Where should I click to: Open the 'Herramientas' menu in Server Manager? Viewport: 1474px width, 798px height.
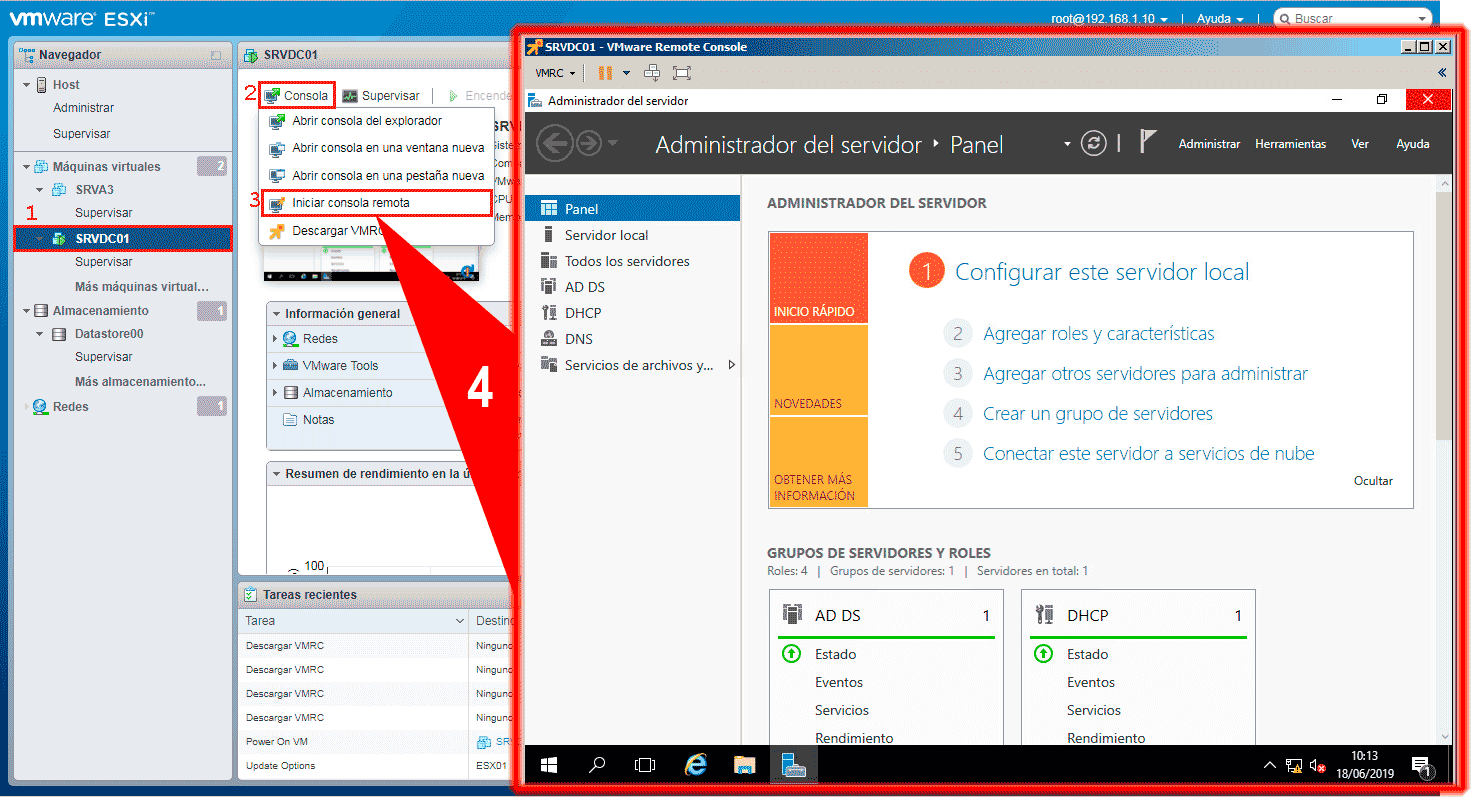(1290, 143)
